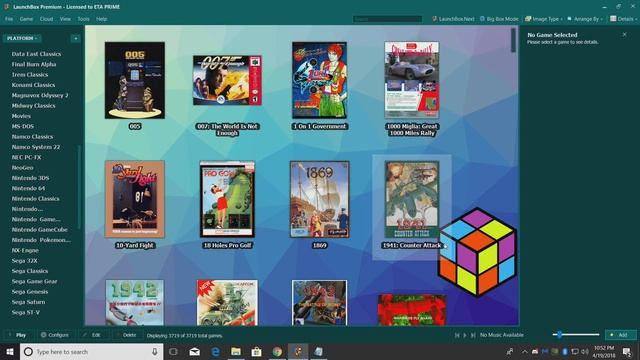640x360 pixels.
Task: Select Data East Classics platform
Action: [x=36, y=54]
